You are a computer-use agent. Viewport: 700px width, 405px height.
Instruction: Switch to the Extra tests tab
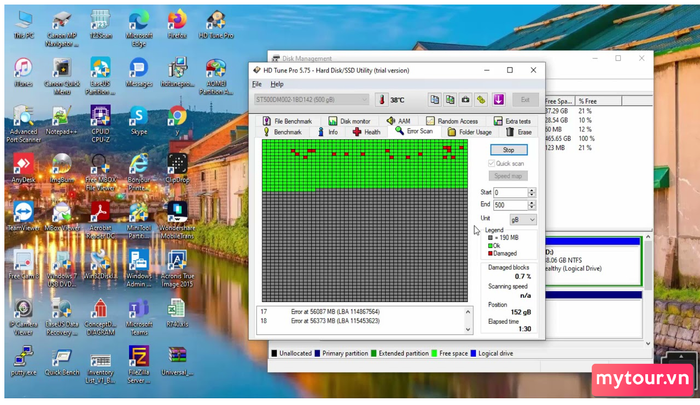512,121
